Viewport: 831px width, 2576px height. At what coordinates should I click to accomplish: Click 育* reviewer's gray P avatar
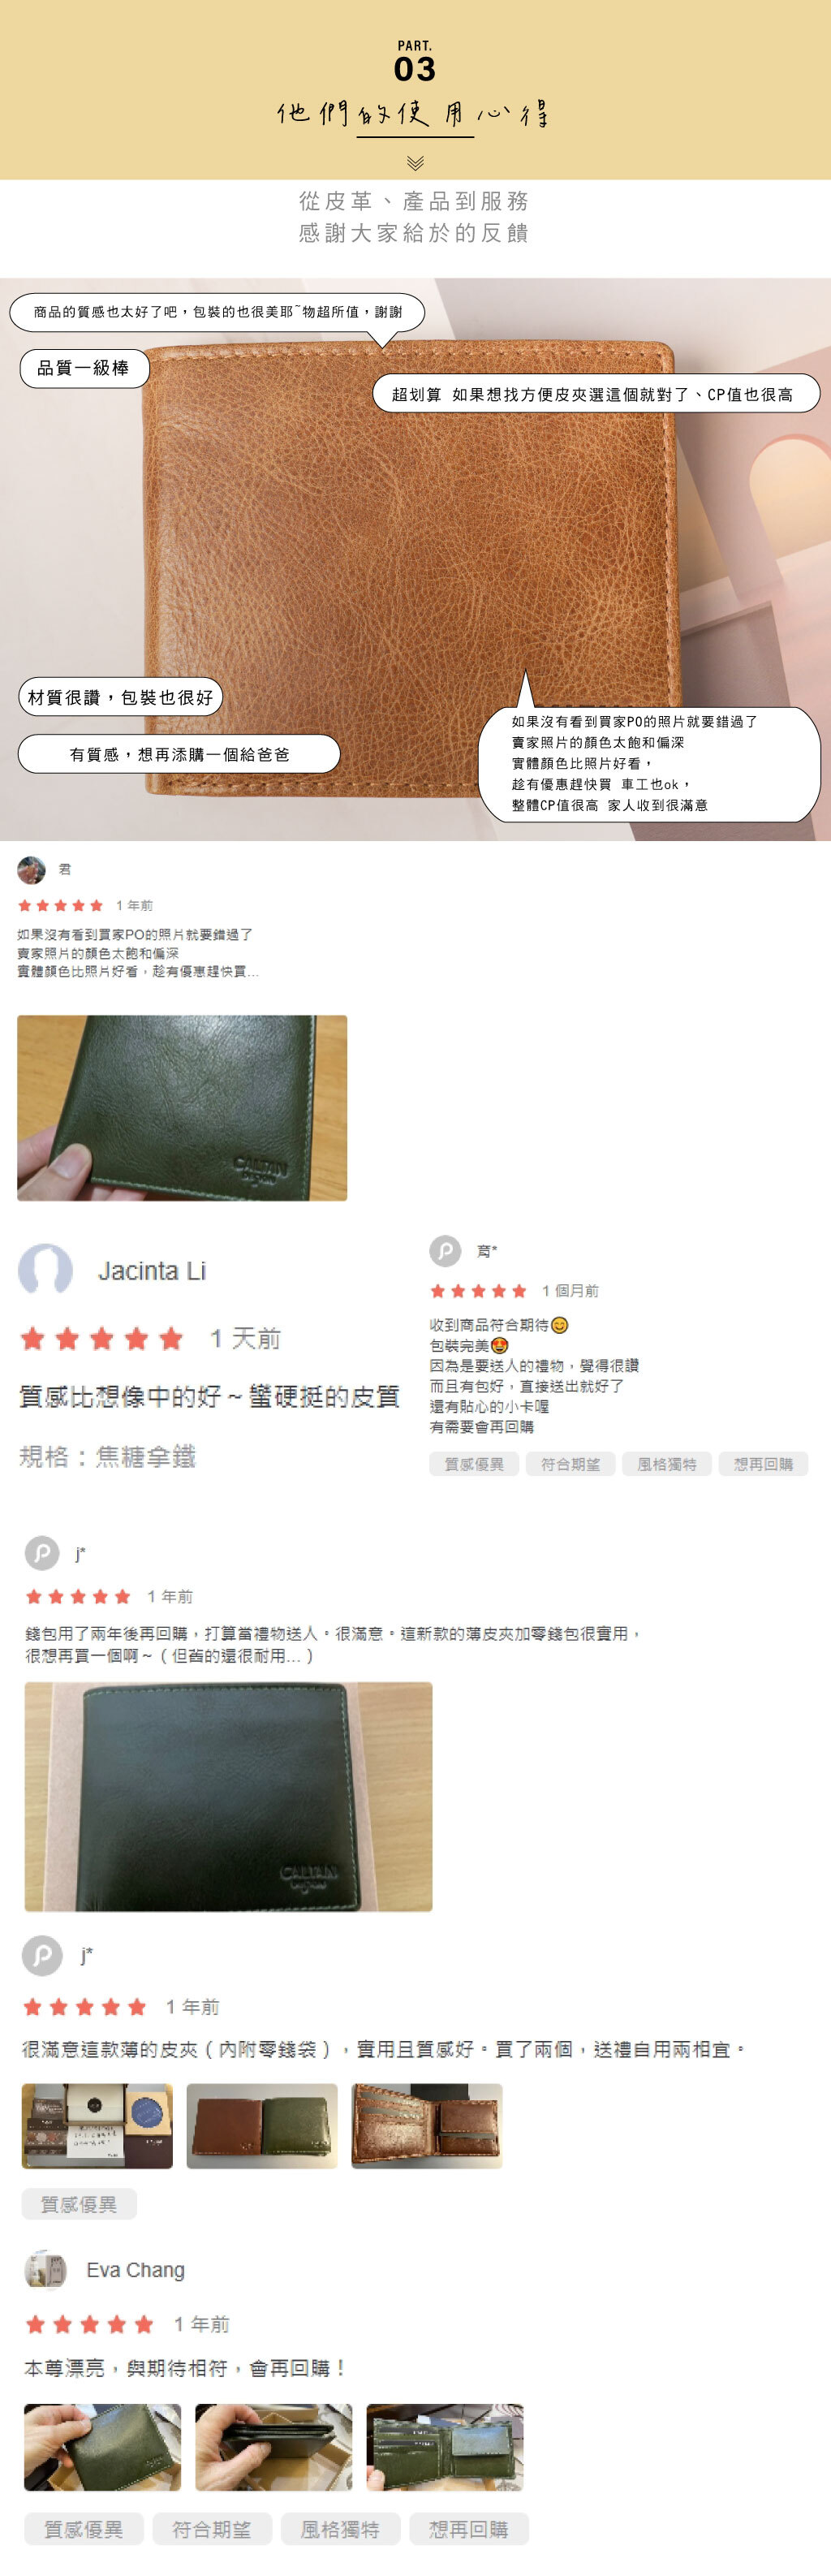(x=445, y=1250)
